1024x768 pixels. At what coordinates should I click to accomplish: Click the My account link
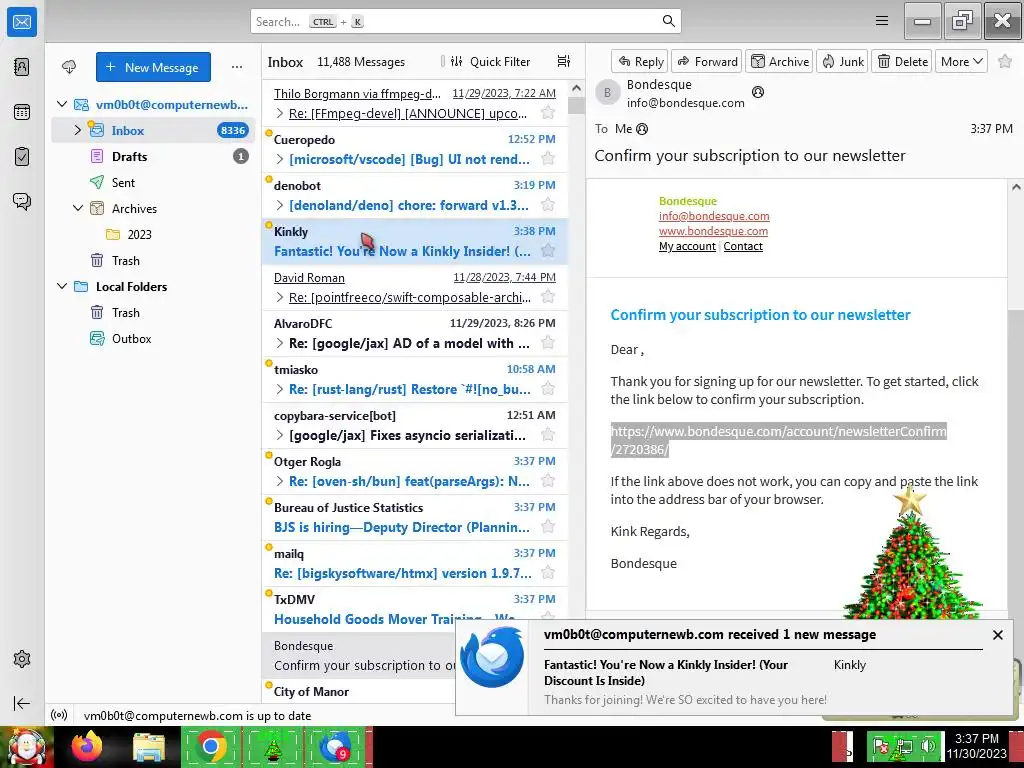coord(687,246)
